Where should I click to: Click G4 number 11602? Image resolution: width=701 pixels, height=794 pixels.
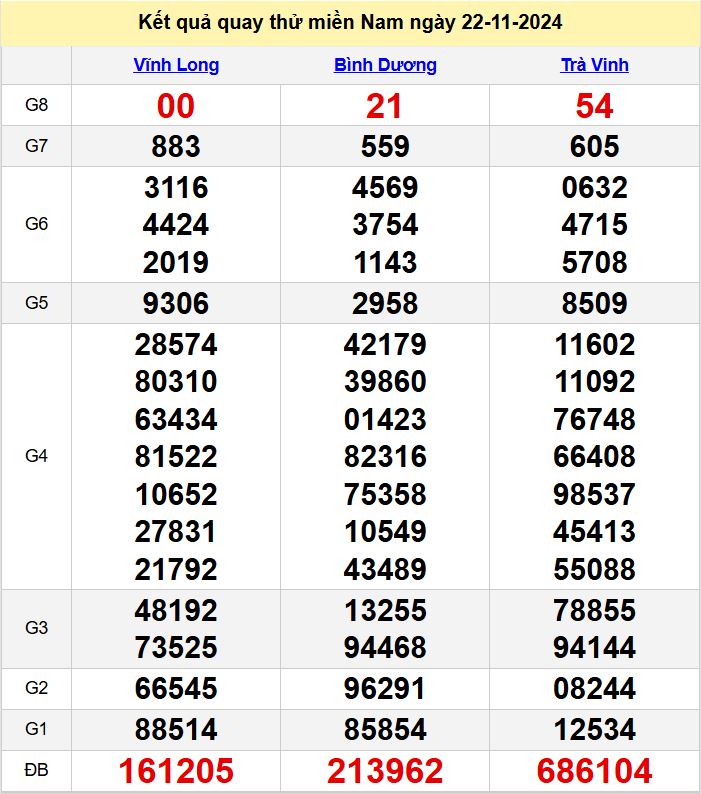pyautogui.click(x=594, y=344)
